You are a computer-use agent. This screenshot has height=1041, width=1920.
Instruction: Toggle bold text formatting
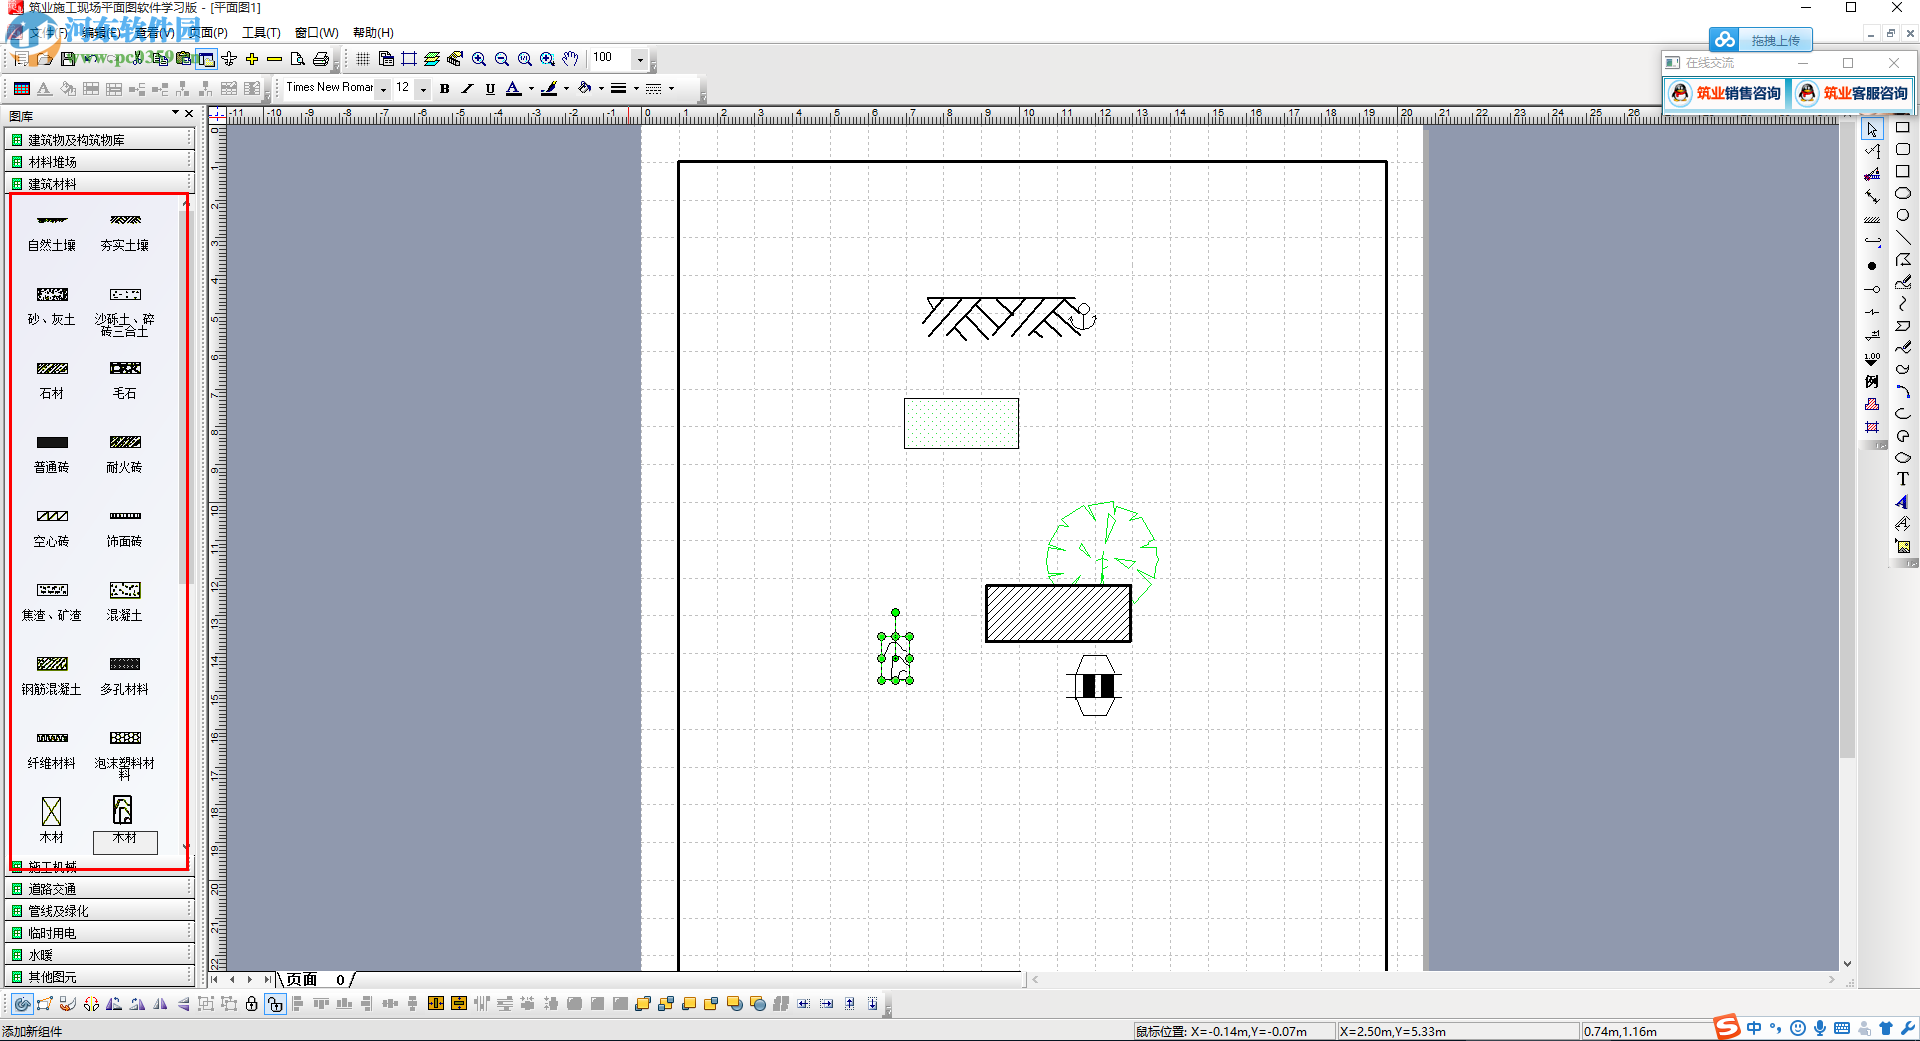[444, 89]
